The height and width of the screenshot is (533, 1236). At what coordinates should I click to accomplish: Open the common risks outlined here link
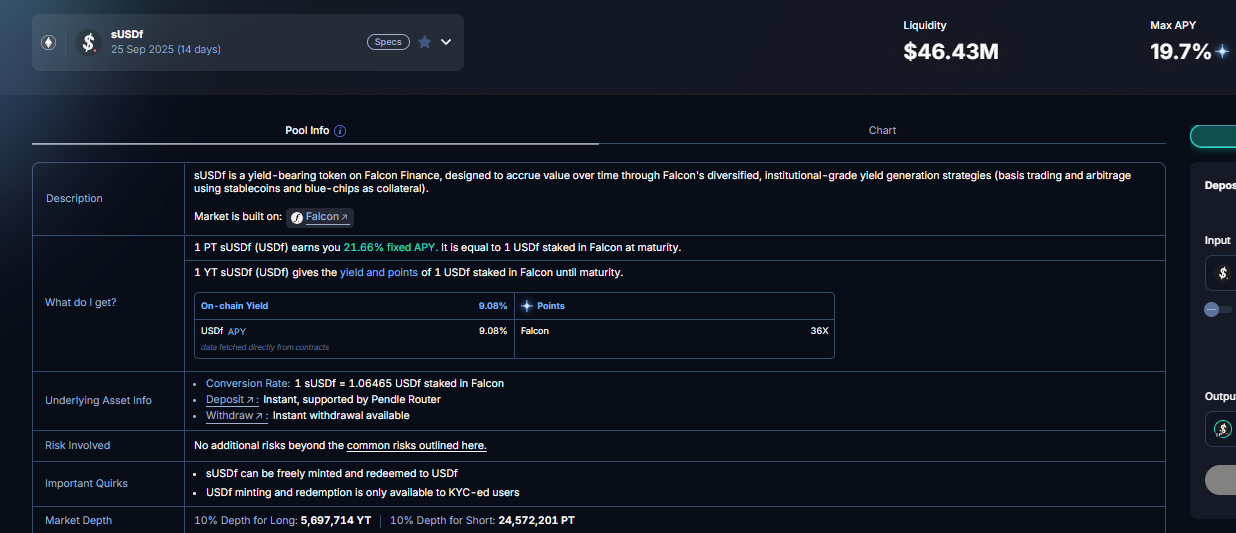pyautogui.click(x=417, y=445)
